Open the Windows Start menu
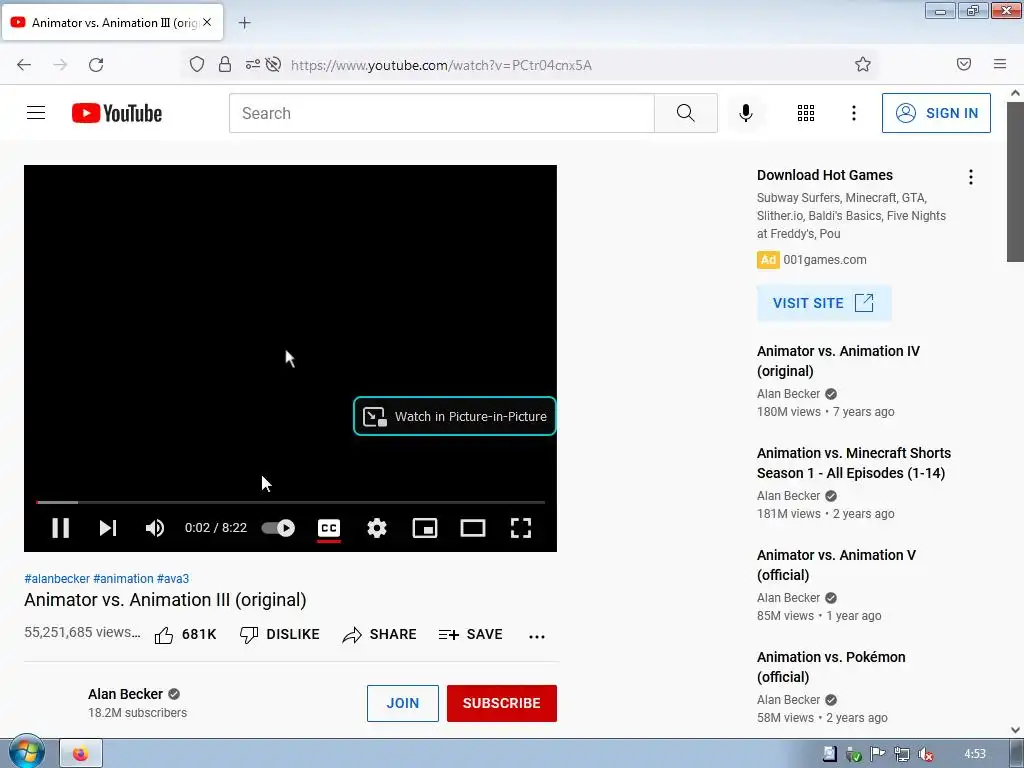The image size is (1024, 768). pos(26,752)
